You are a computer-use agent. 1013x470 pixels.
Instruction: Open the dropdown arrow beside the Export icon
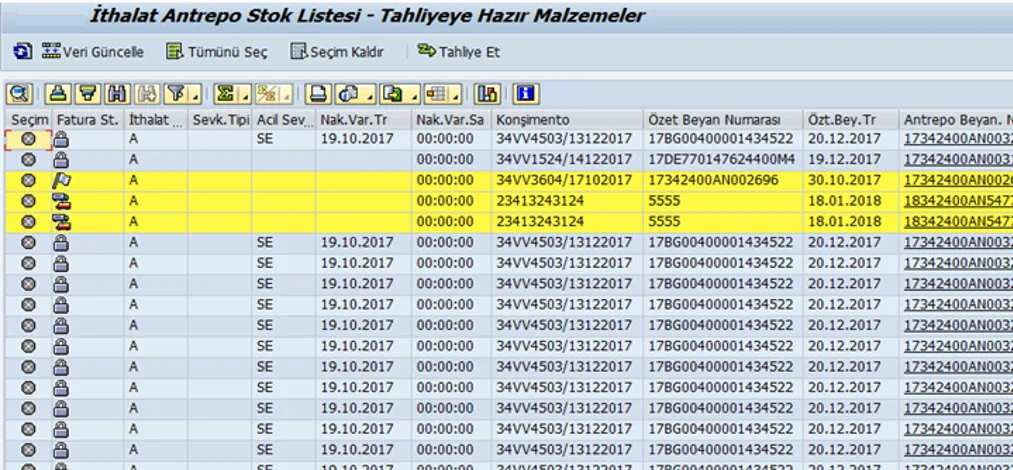click(412, 96)
